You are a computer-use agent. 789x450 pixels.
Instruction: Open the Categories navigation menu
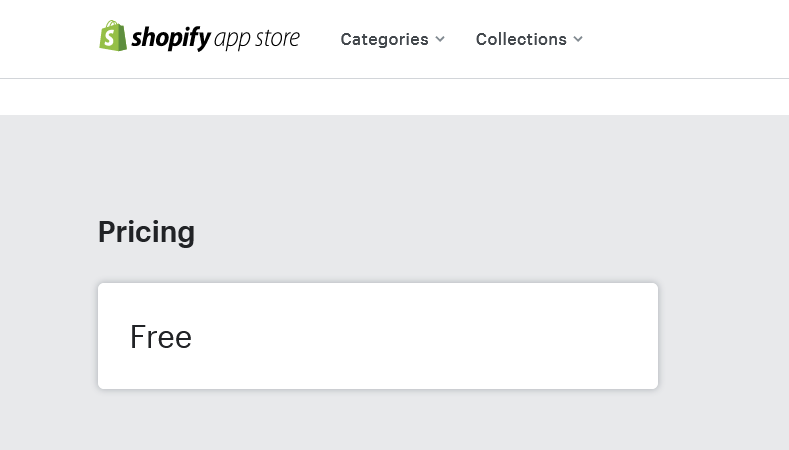pos(385,39)
